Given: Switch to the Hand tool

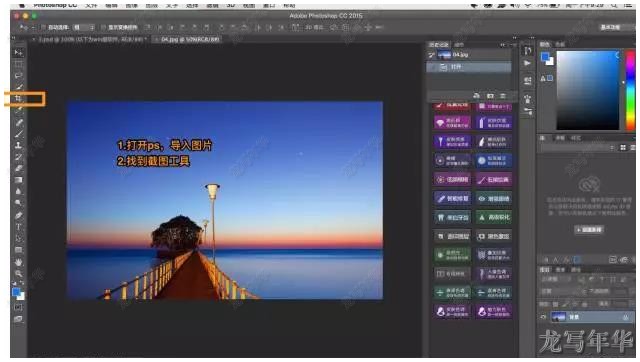Looking at the screenshot, I should click(18, 262).
